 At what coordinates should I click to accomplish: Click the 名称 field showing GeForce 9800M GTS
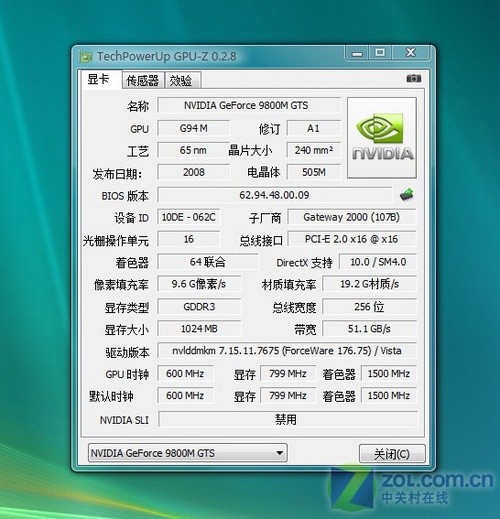pos(249,105)
